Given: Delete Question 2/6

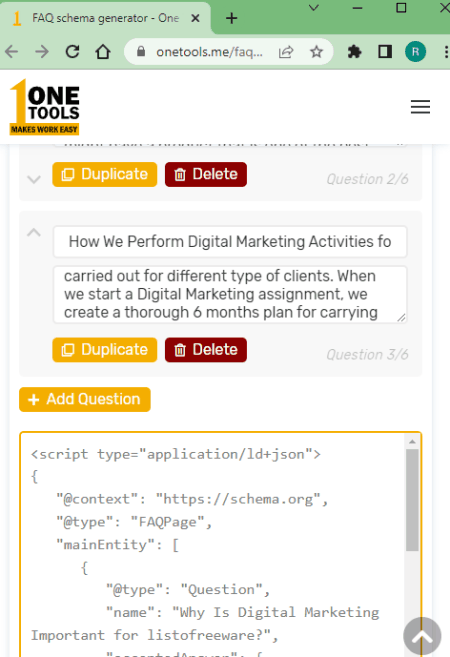Looking at the screenshot, I should [x=206, y=174].
